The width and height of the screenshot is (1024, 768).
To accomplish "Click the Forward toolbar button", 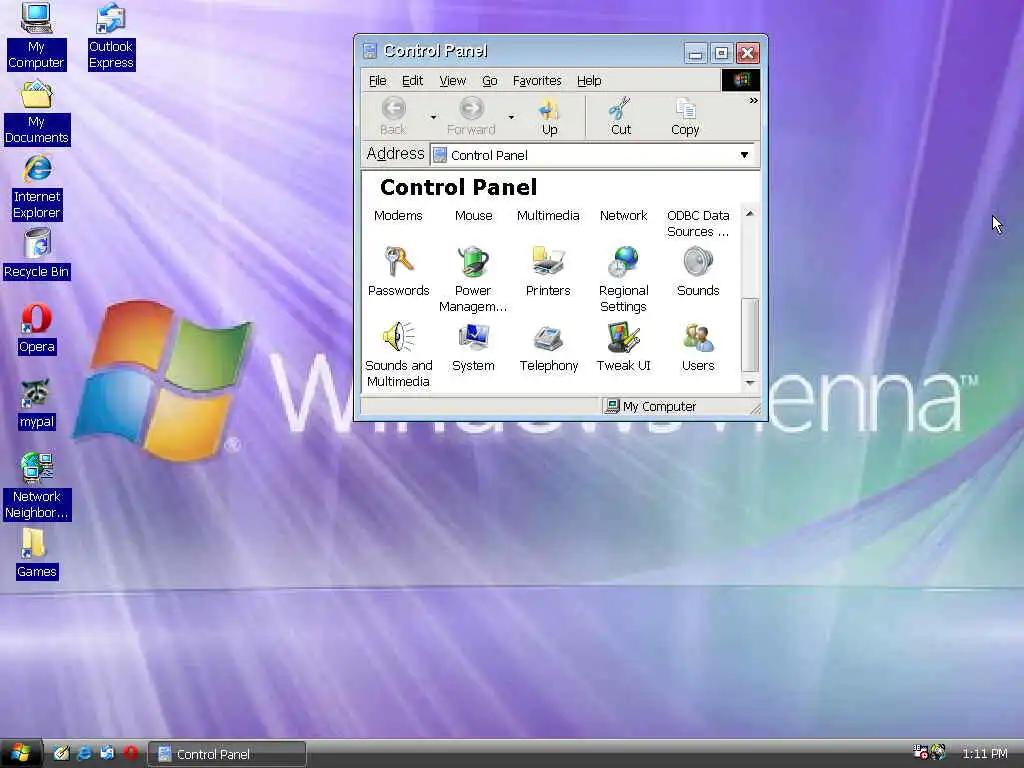I will point(471,116).
